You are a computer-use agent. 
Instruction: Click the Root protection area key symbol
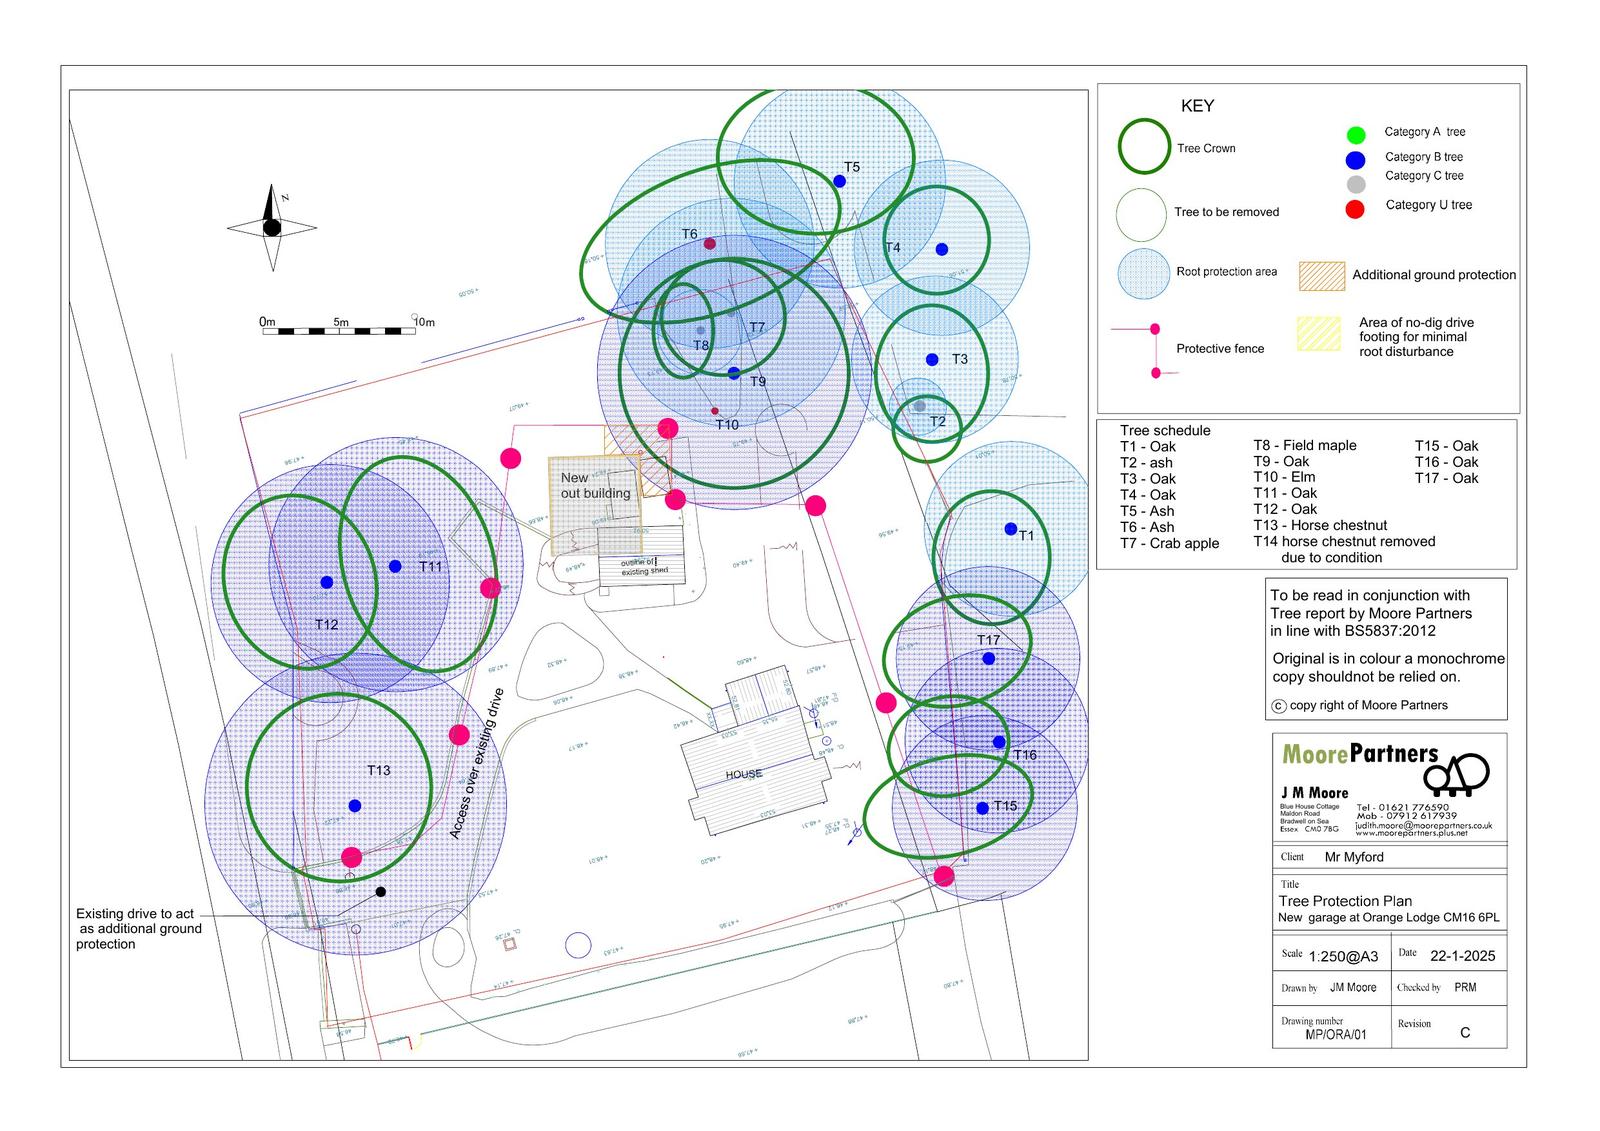click(1144, 274)
